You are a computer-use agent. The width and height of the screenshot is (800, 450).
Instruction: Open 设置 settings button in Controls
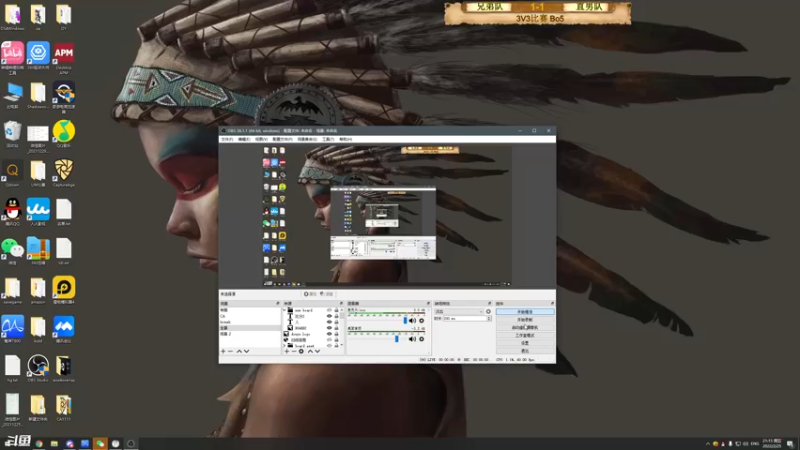click(525, 343)
